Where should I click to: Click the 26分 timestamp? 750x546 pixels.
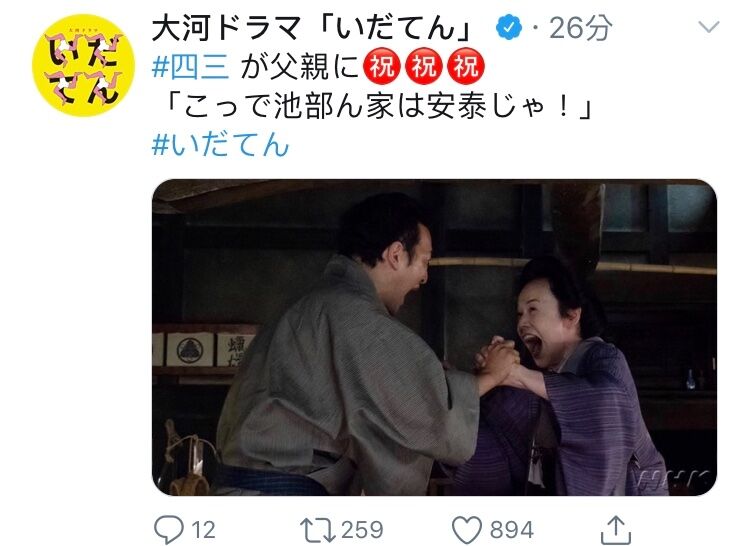pyautogui.click(x=580, y=28)
